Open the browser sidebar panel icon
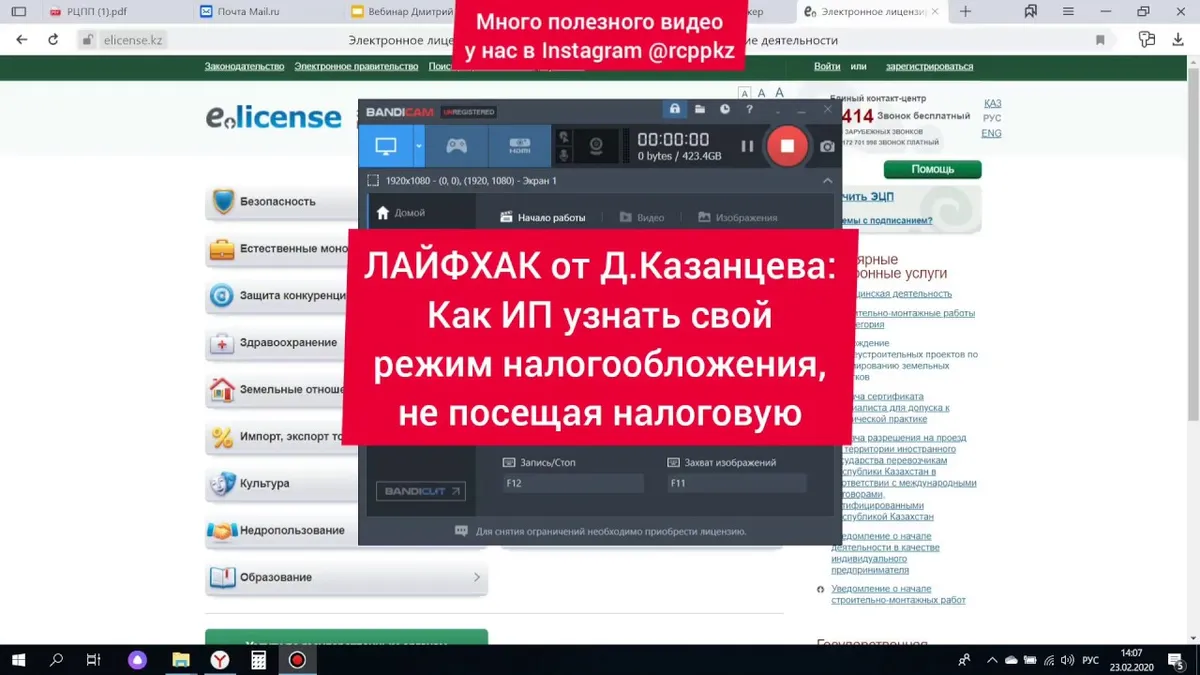 click(19, 12)
